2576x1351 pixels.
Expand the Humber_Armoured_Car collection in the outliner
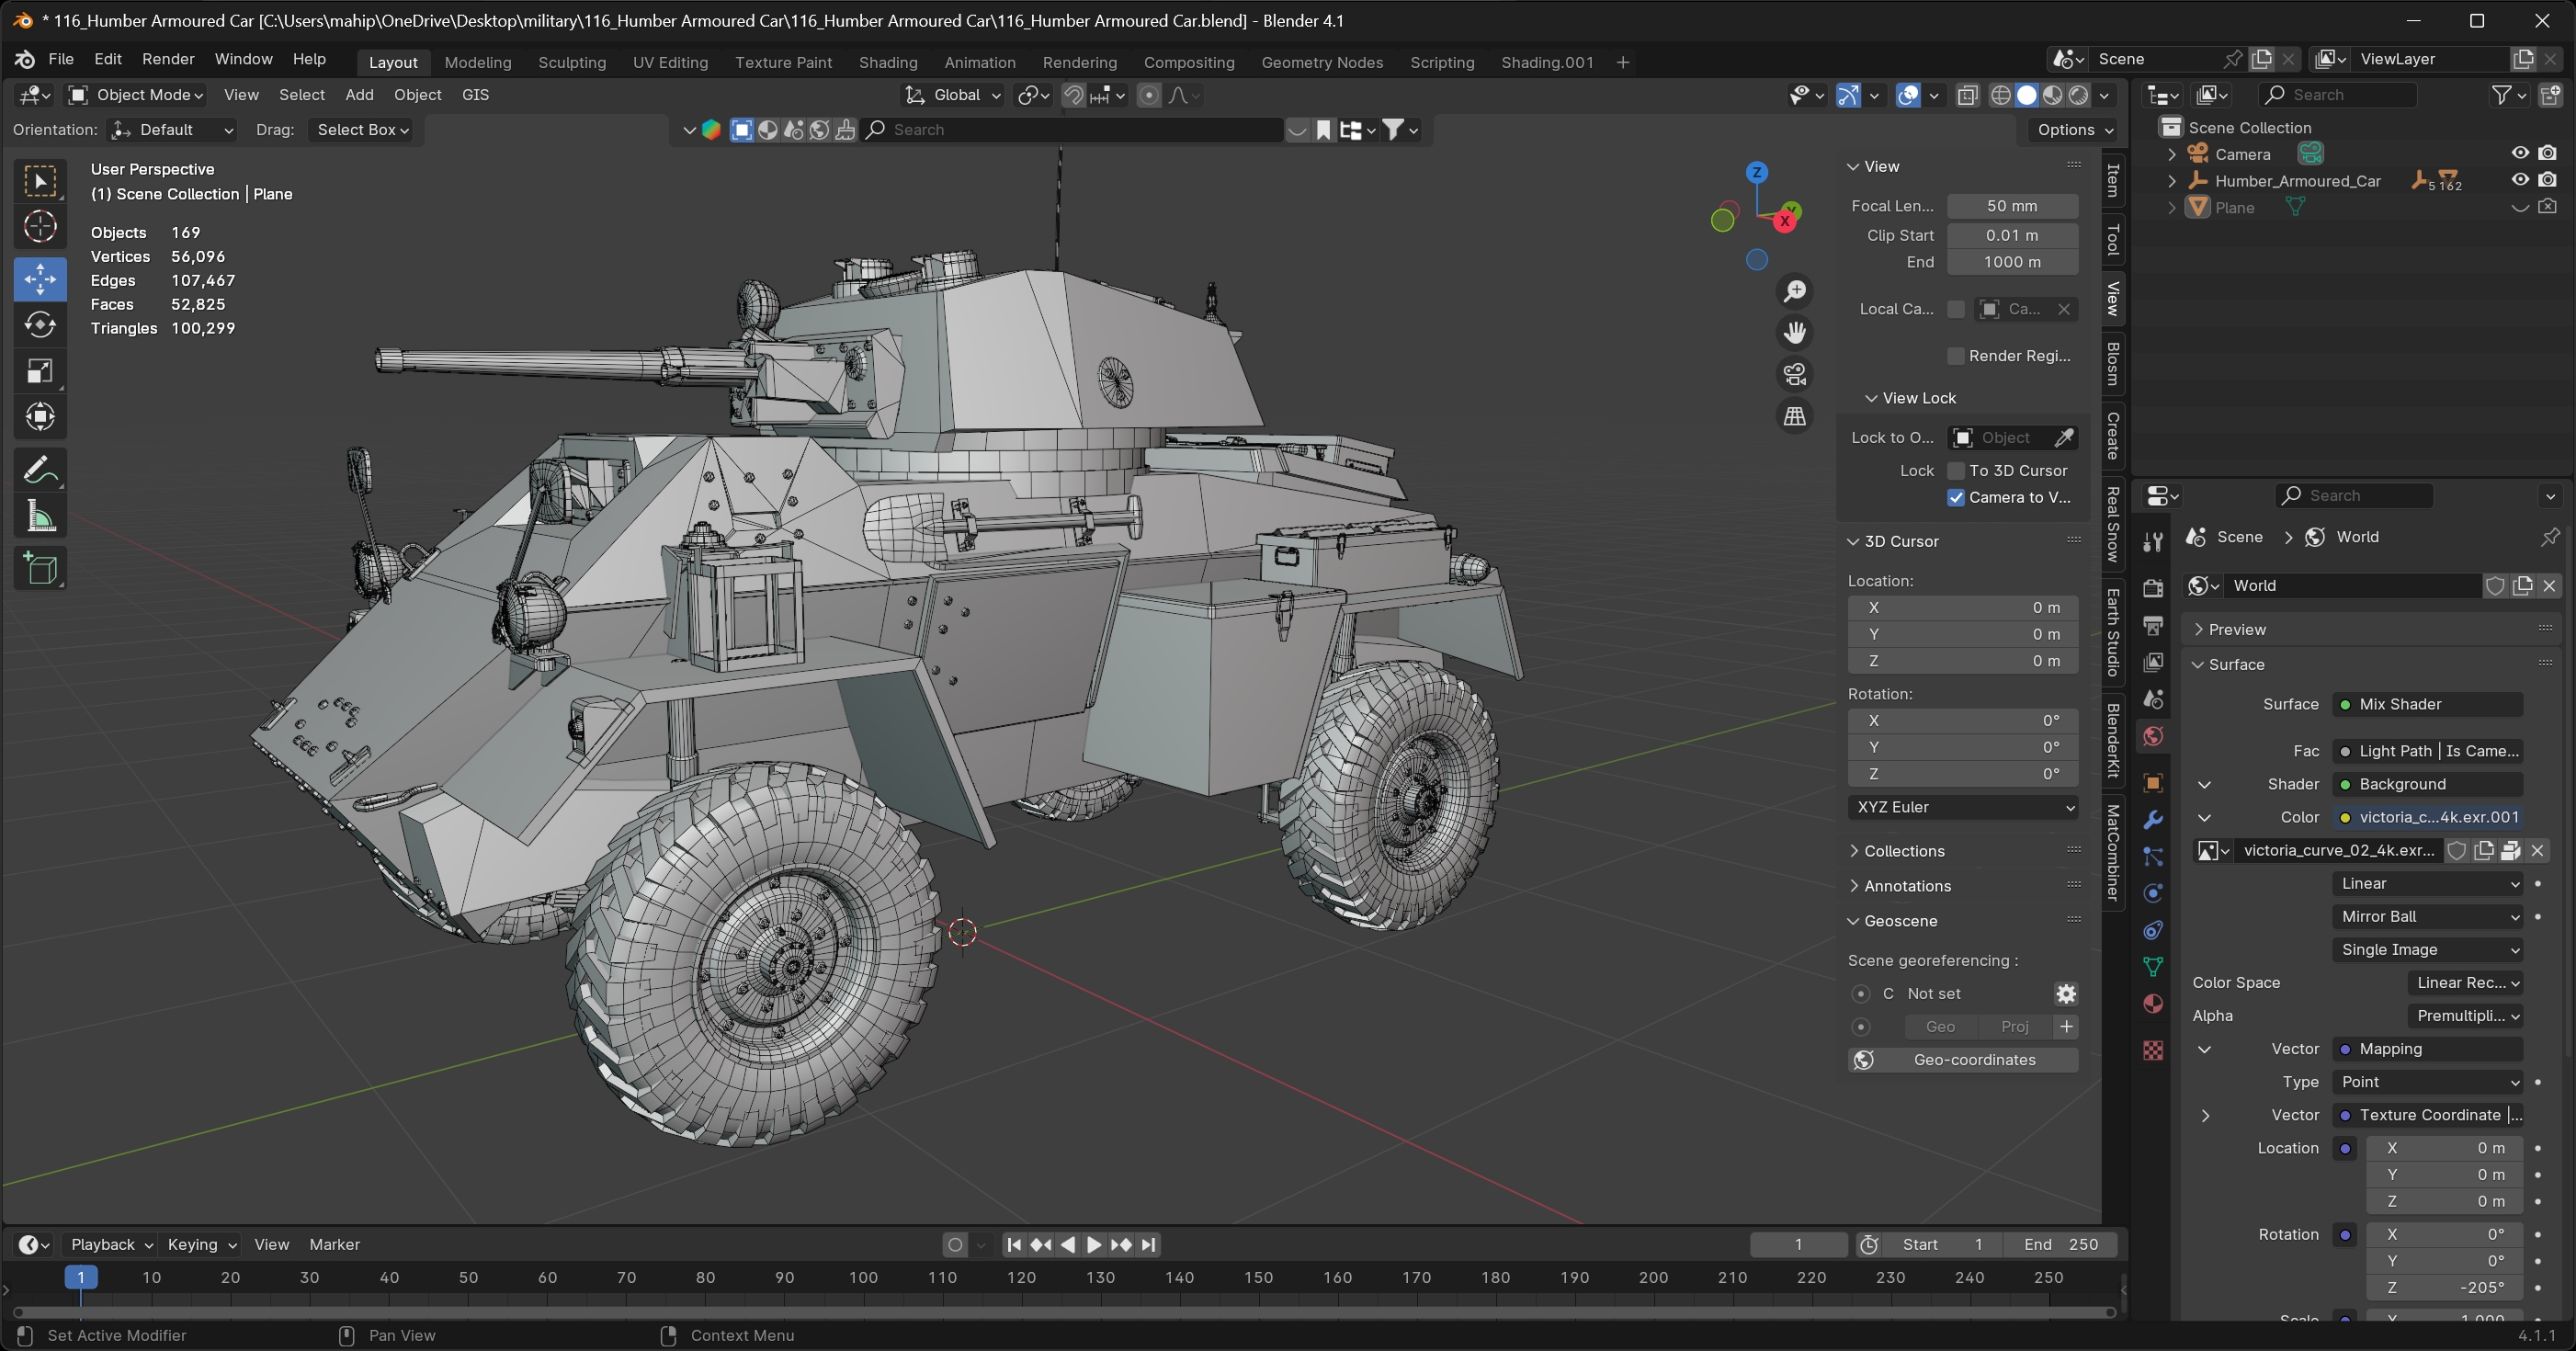click(2171, 181)
